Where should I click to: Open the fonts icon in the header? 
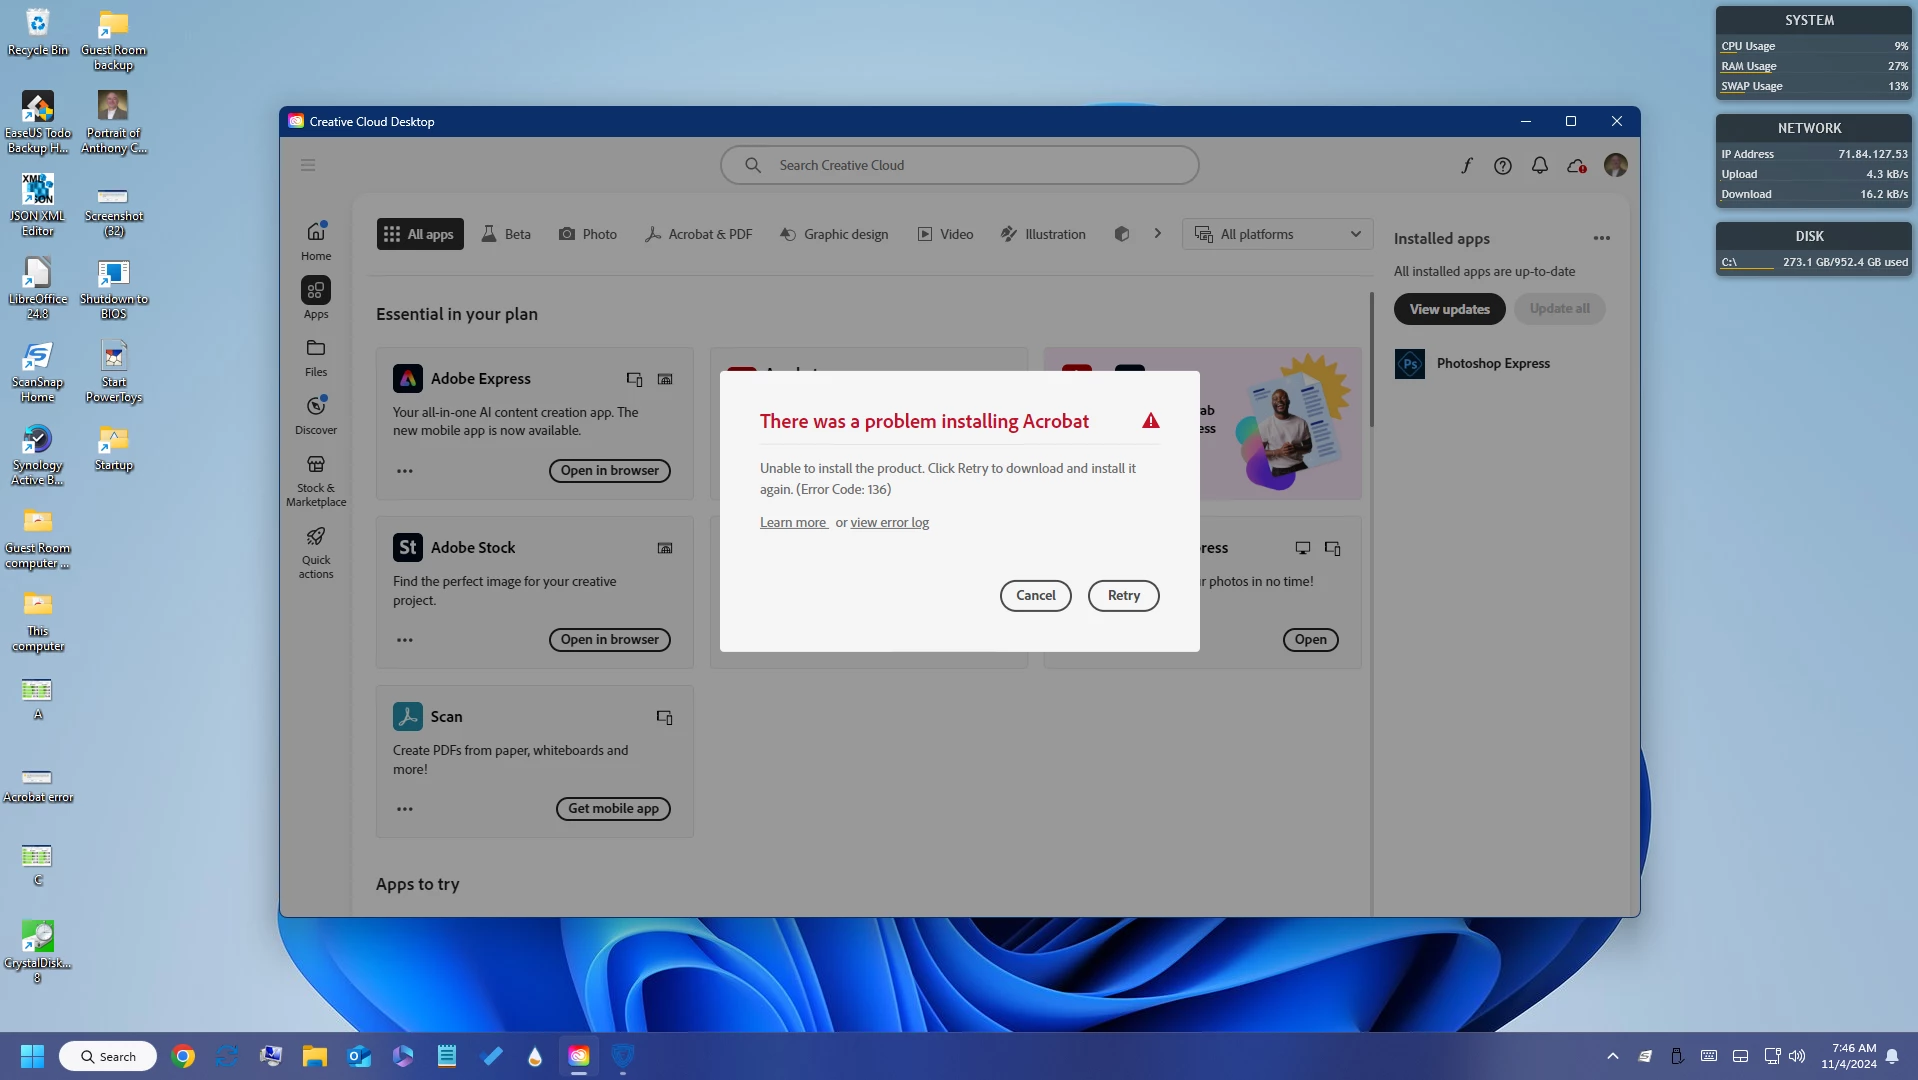[x=1466, y=165]
